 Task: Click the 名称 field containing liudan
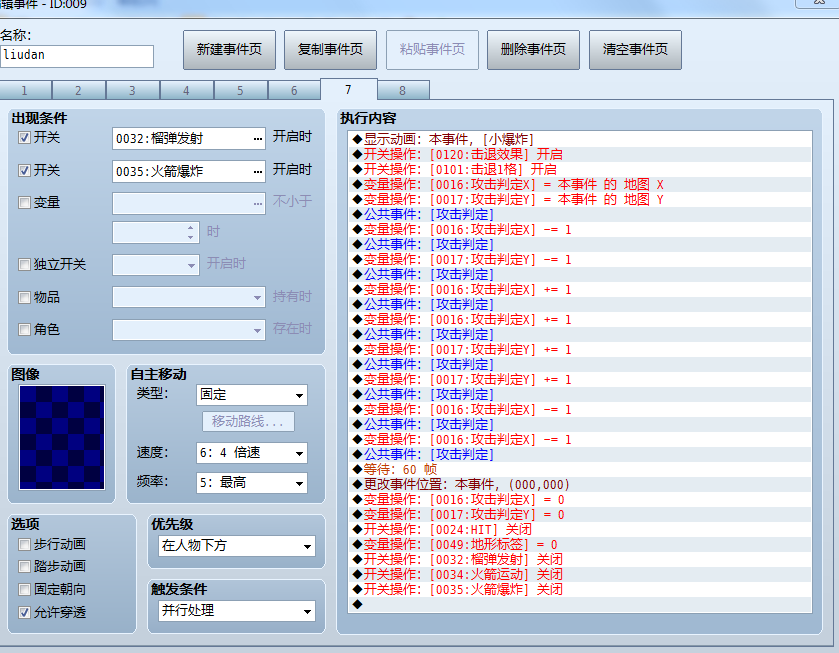(77, 56)
